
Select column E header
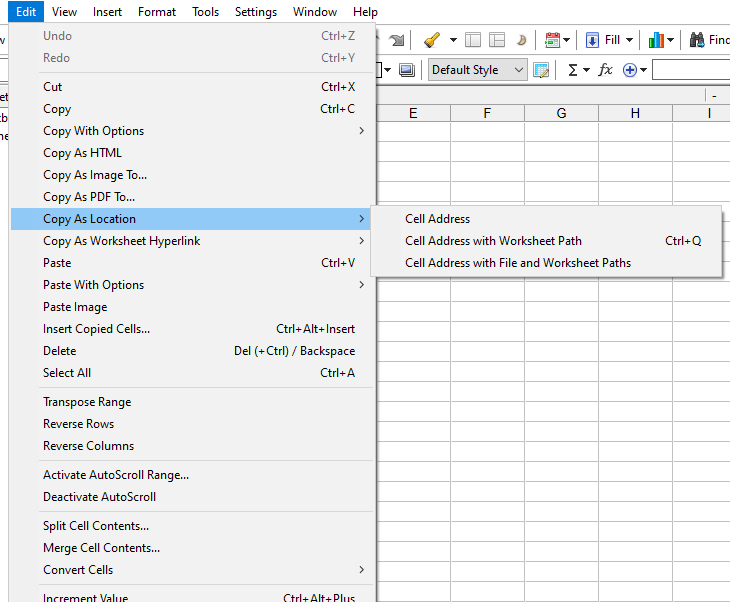pyautogui.click(x=413, y=113)
